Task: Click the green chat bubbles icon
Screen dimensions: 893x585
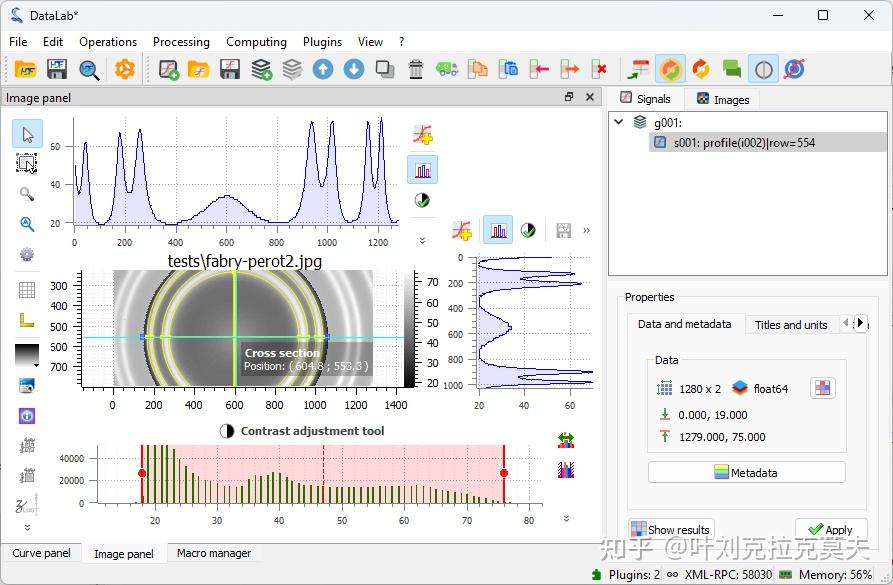Action: (732, 69)
